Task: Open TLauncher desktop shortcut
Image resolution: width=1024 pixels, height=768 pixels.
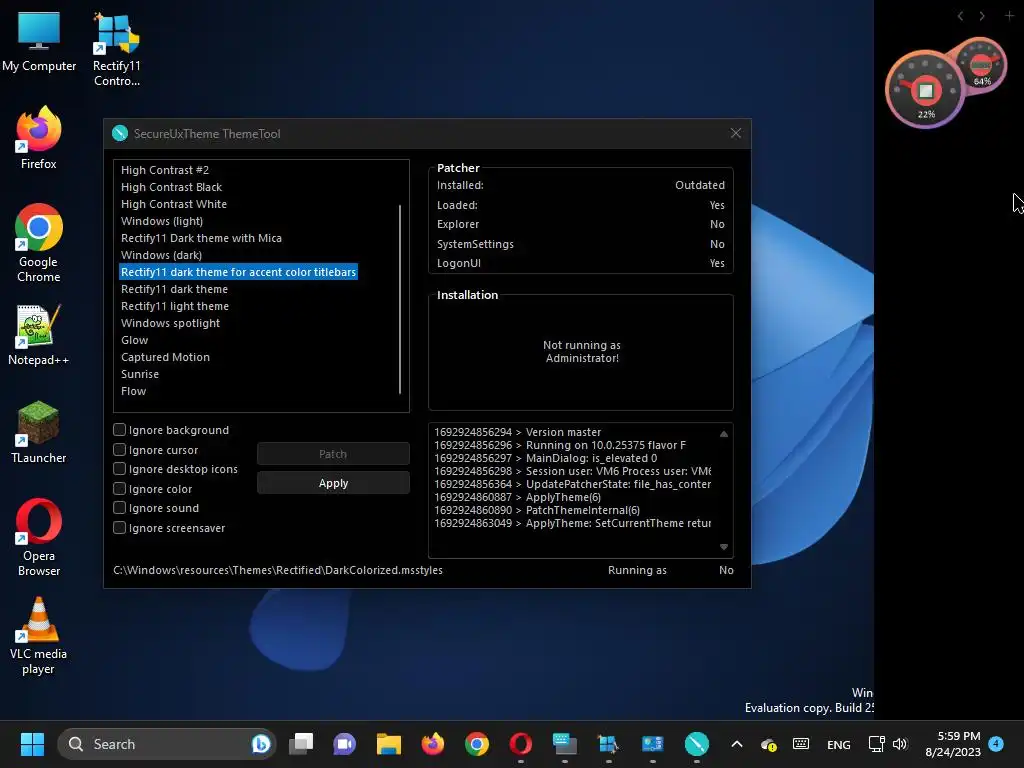Action: point(39,432)
